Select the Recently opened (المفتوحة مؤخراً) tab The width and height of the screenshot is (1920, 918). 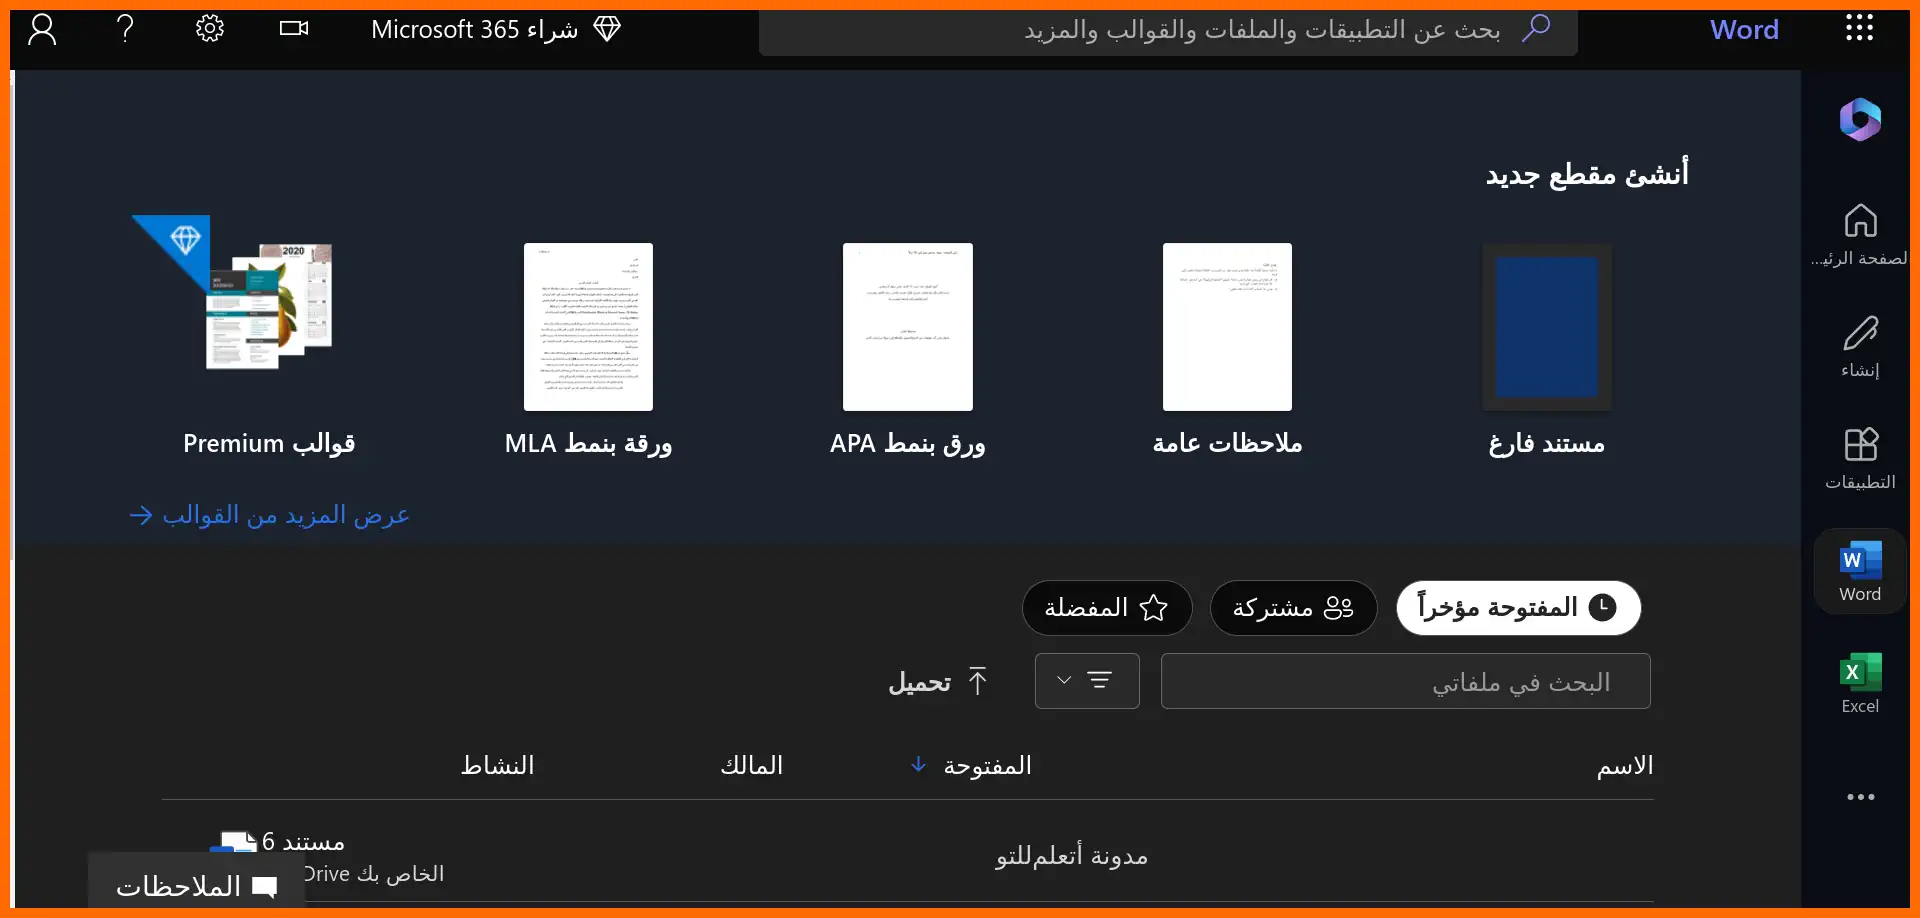tap(1518, 608)
